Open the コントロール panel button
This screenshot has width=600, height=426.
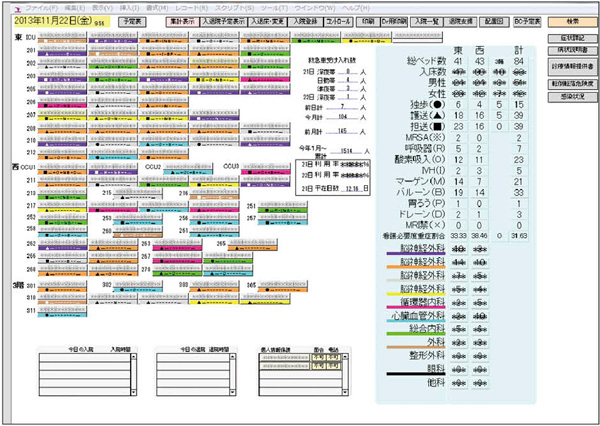pos(337,22)
